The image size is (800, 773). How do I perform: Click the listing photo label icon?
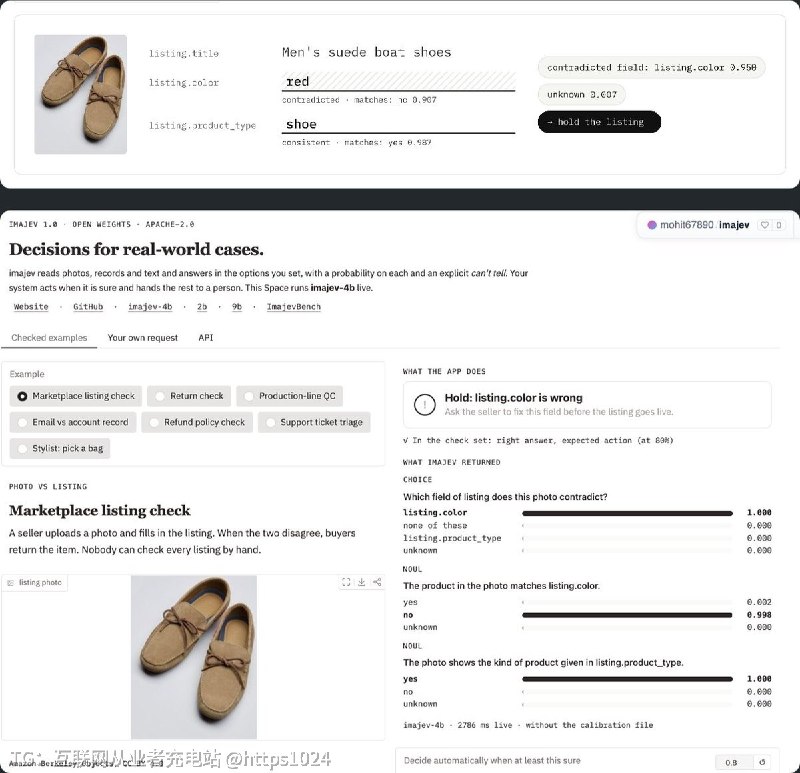pyautogui.click(x=11, y=583)
